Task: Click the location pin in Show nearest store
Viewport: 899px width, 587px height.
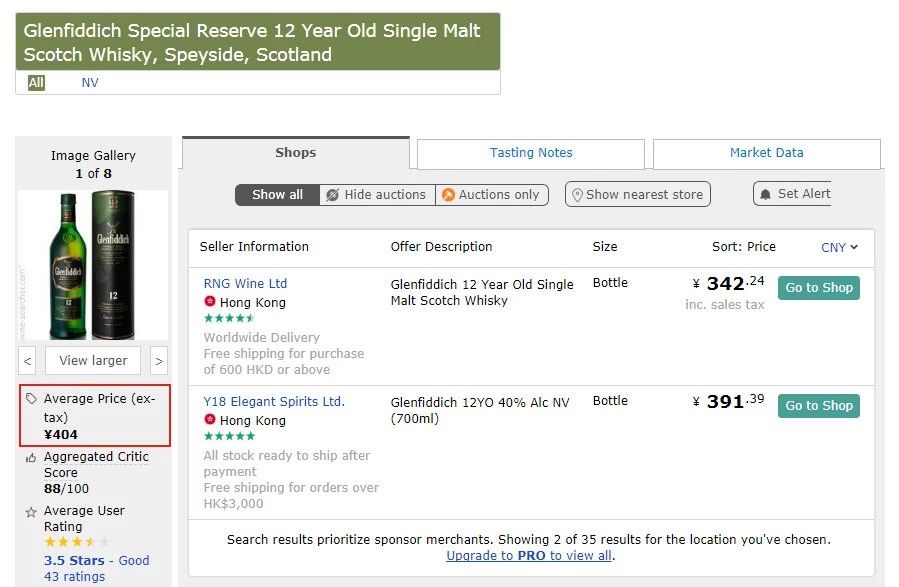Action: pos(575,194)
